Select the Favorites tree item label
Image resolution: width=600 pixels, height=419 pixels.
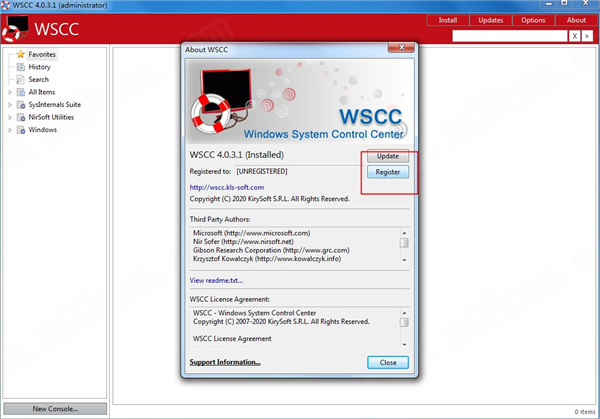pos(42,54)
